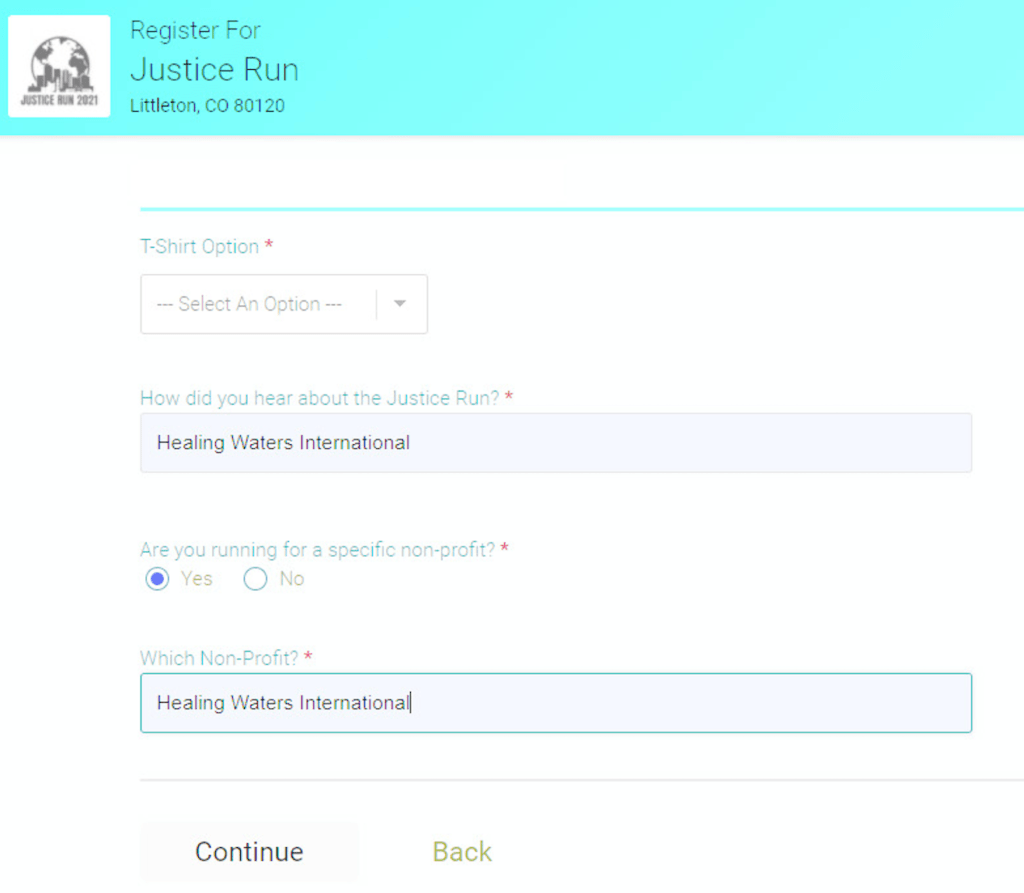Expand the T-Shirt Option dropdown arrow

pos(400,304)
